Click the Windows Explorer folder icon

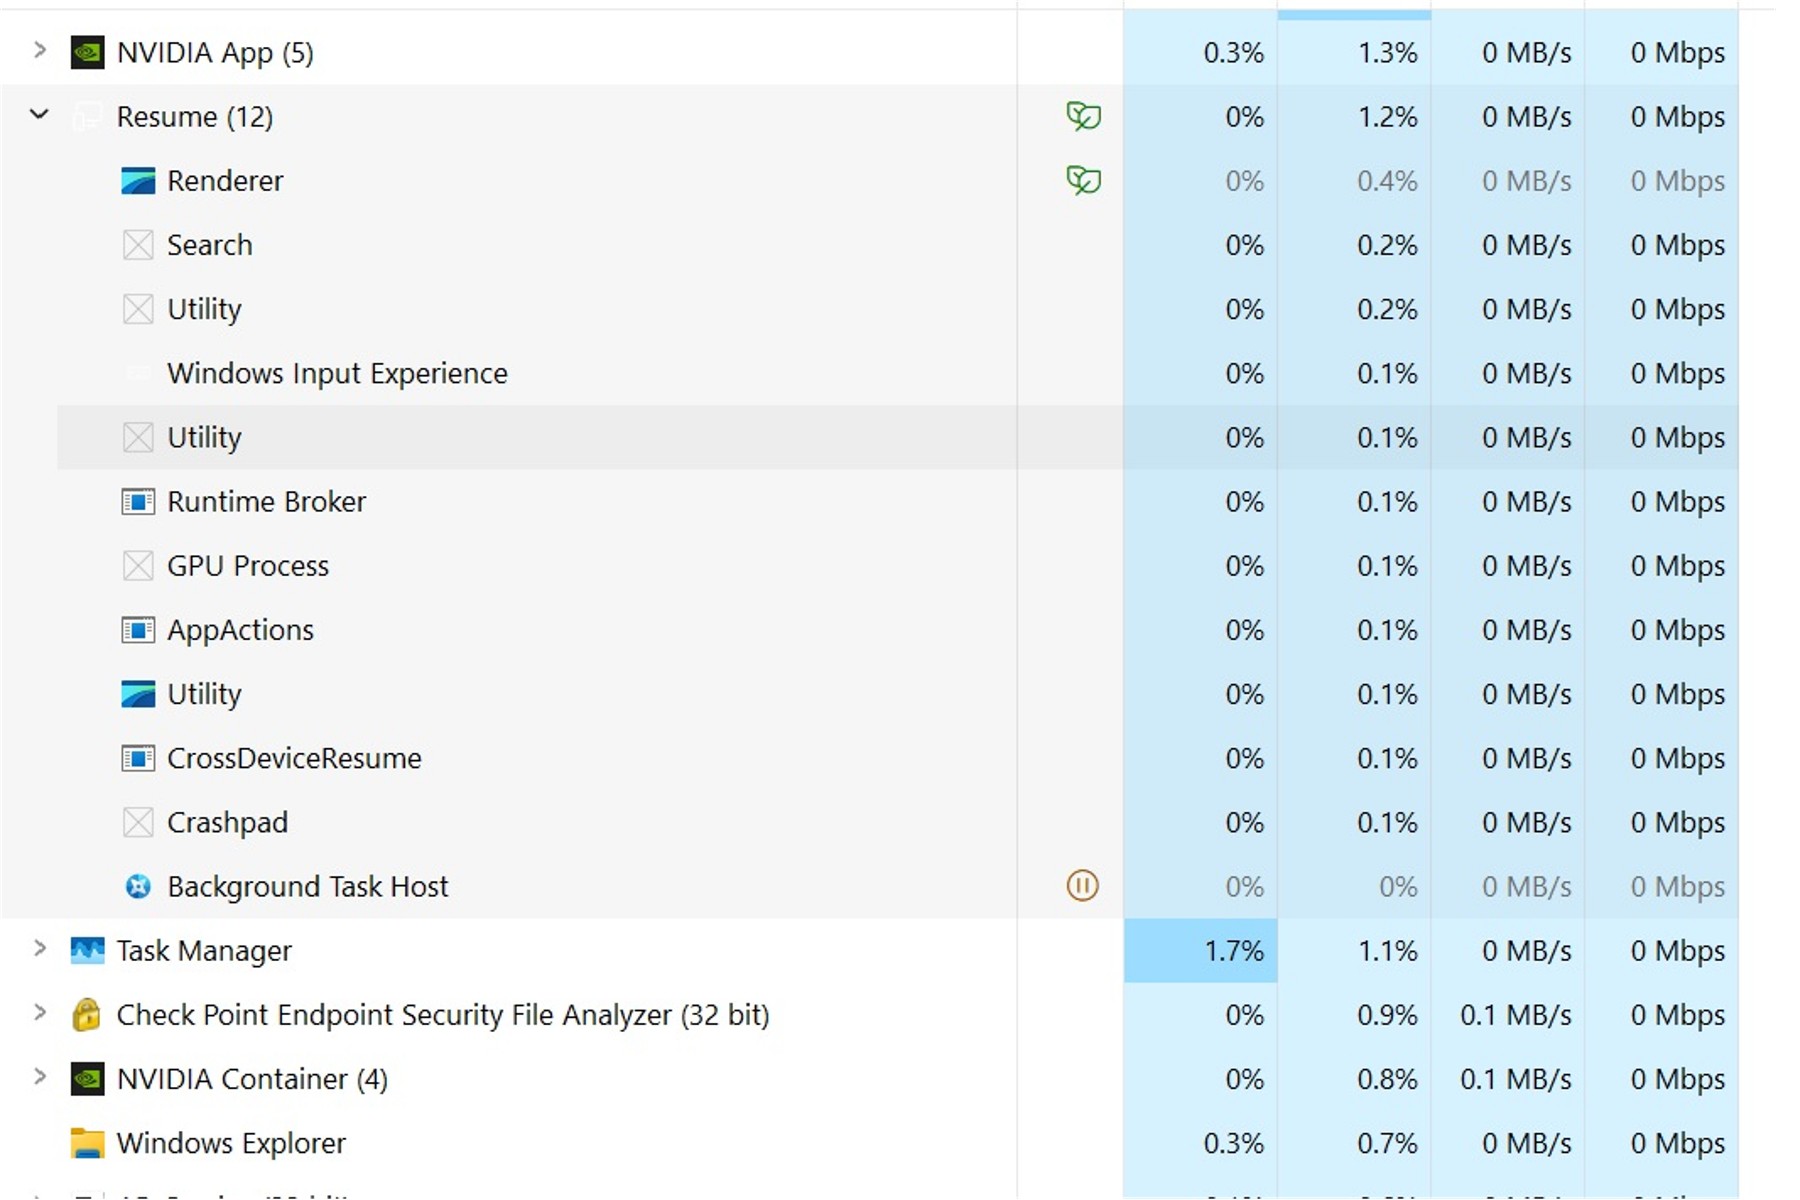tap(88, 1143)
